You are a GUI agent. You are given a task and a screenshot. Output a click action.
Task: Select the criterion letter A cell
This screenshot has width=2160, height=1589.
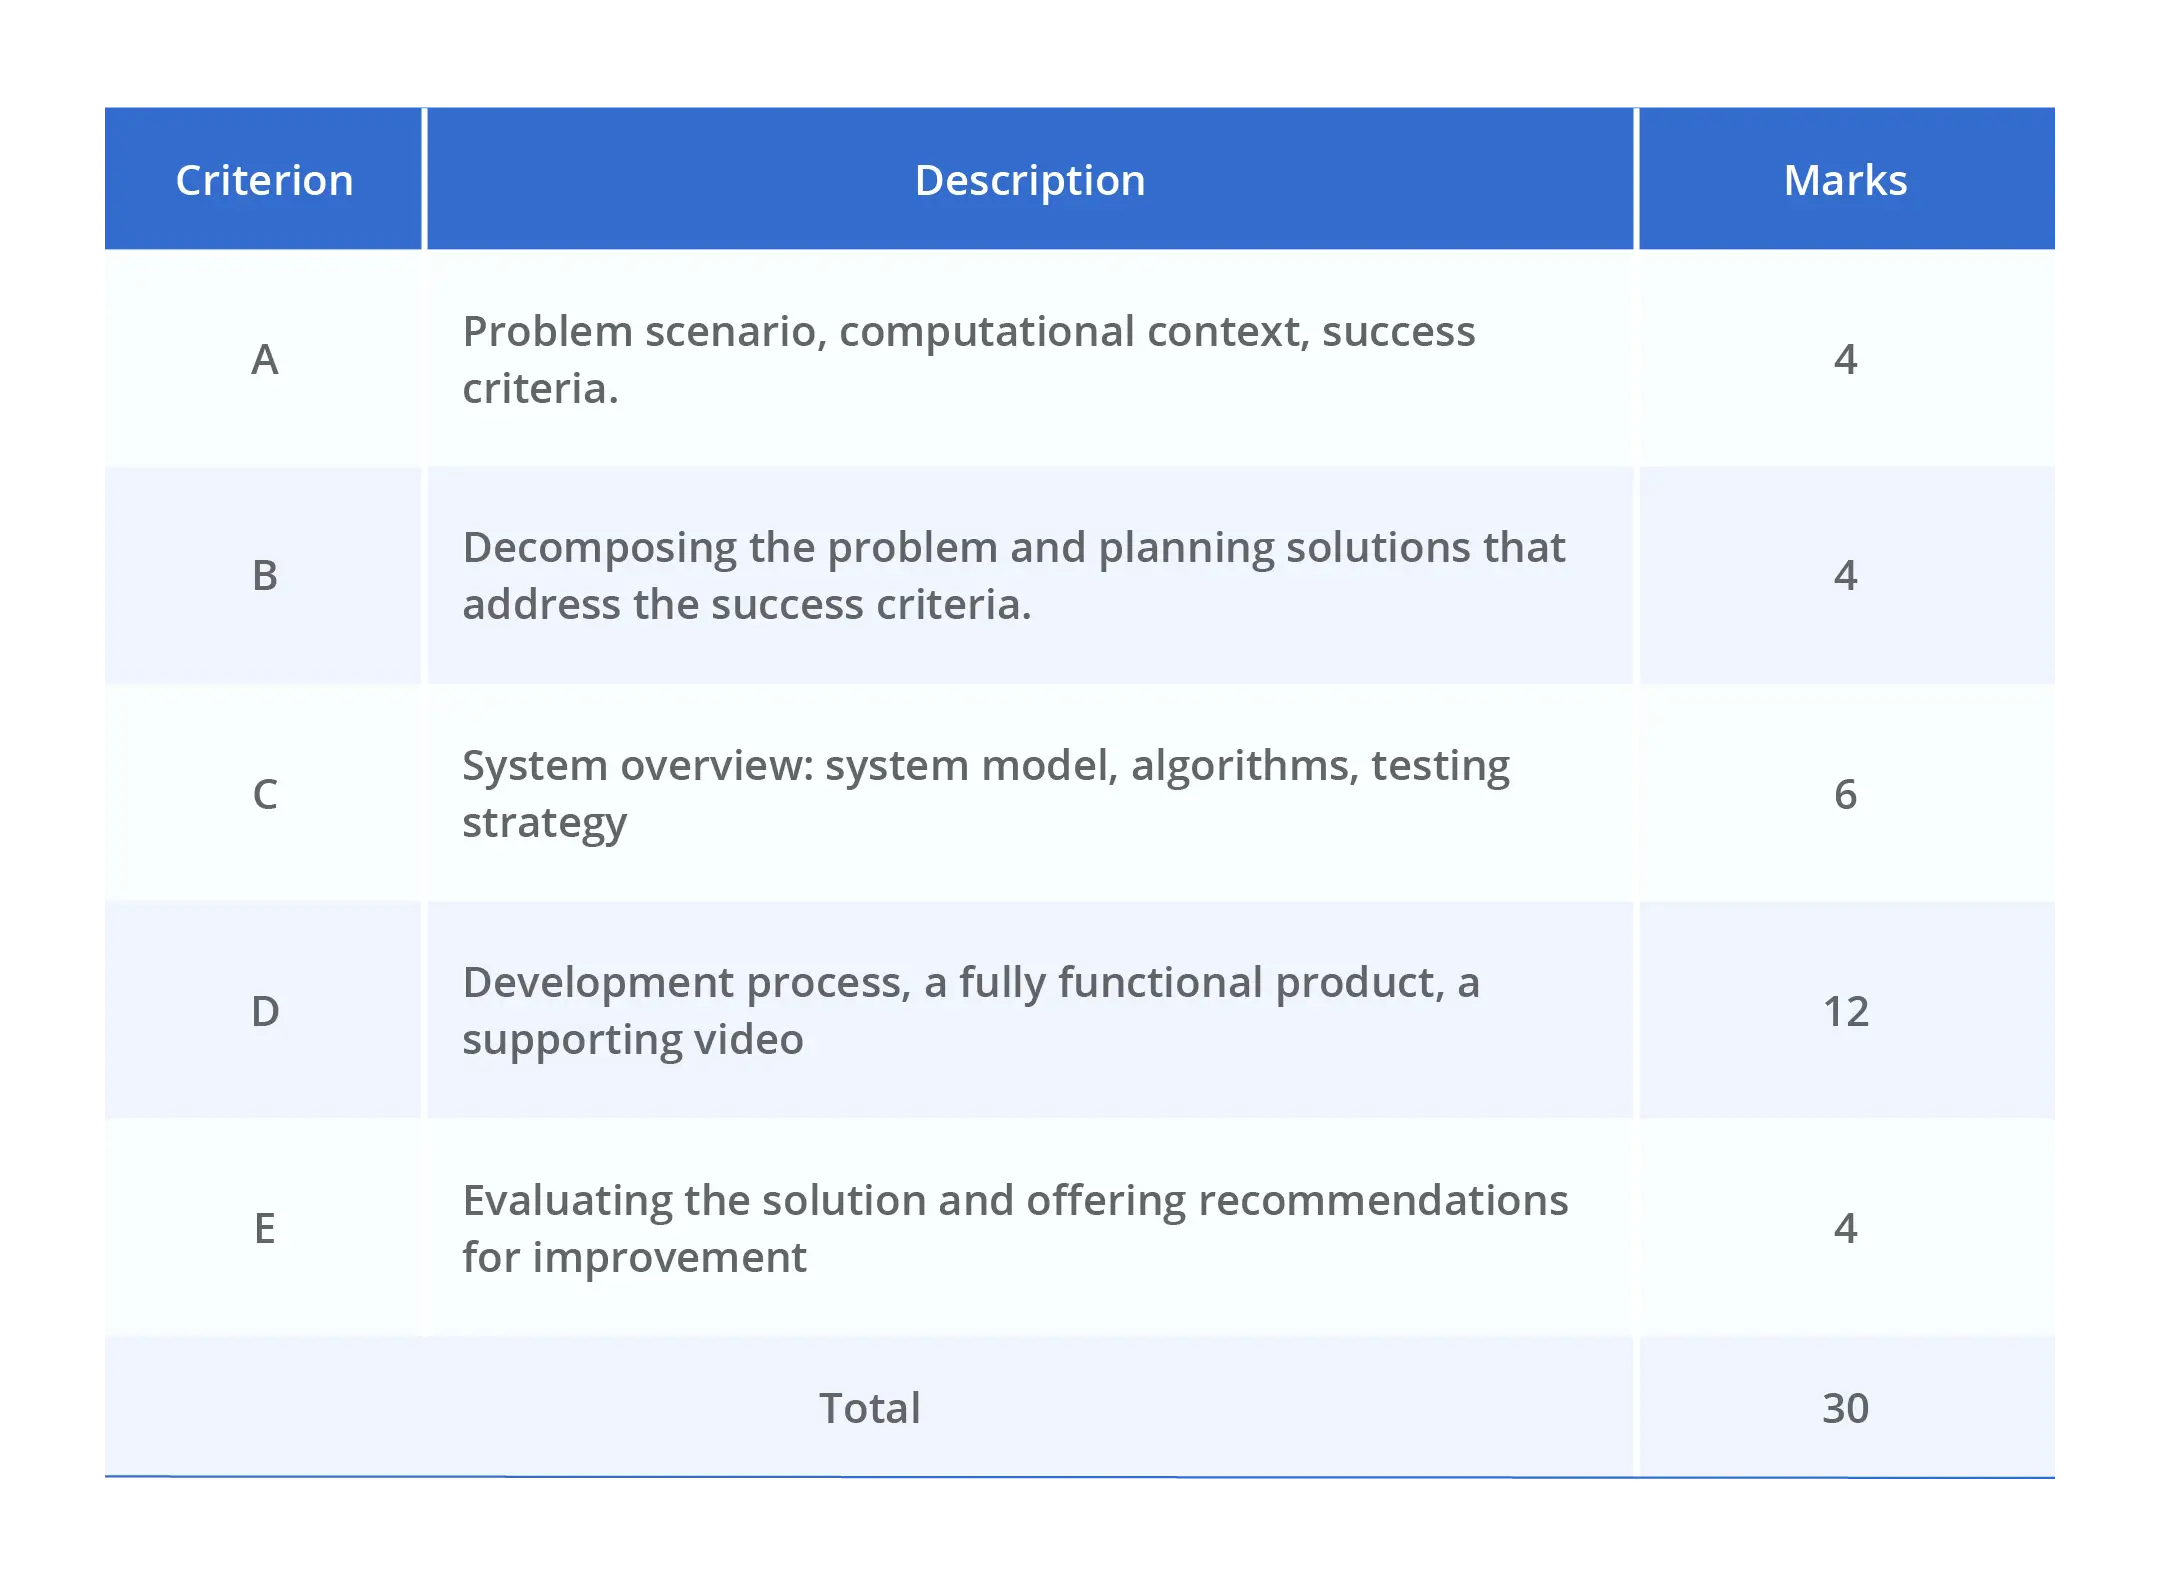pyautogui.click(x=264, y=359)
